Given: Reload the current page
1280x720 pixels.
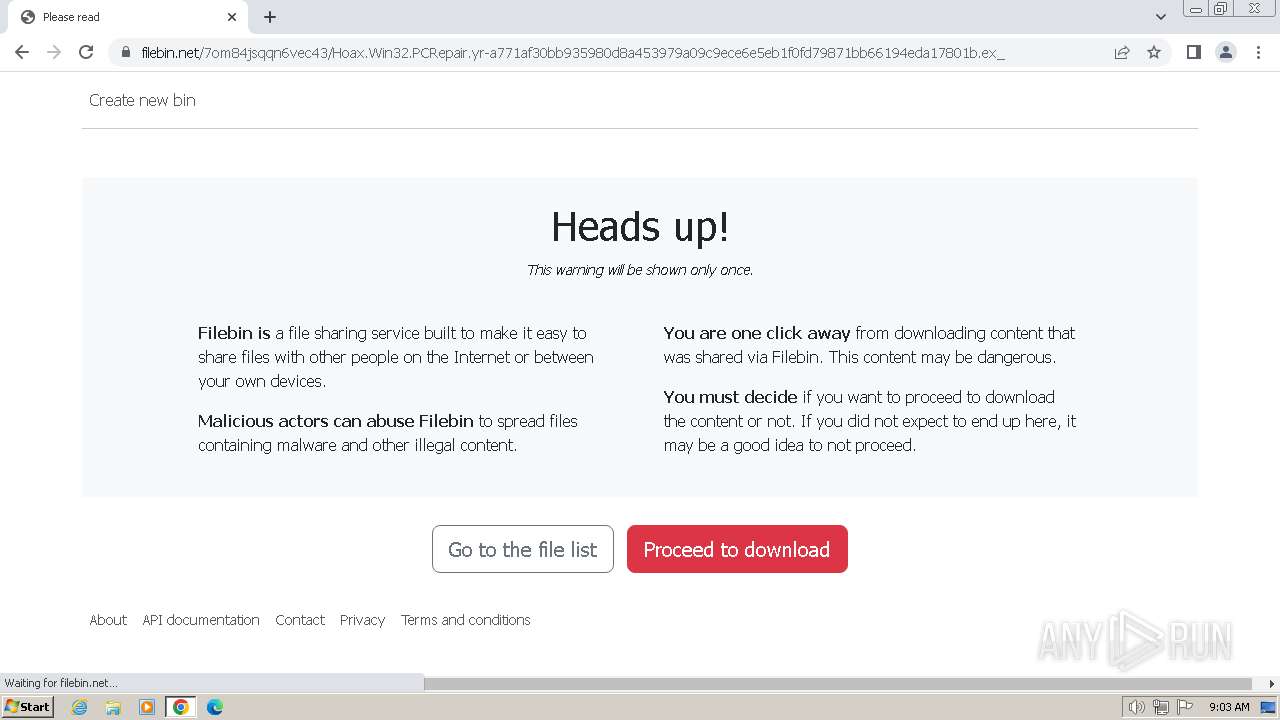Looking at the screenshot, I should click(x=86, y=52).
